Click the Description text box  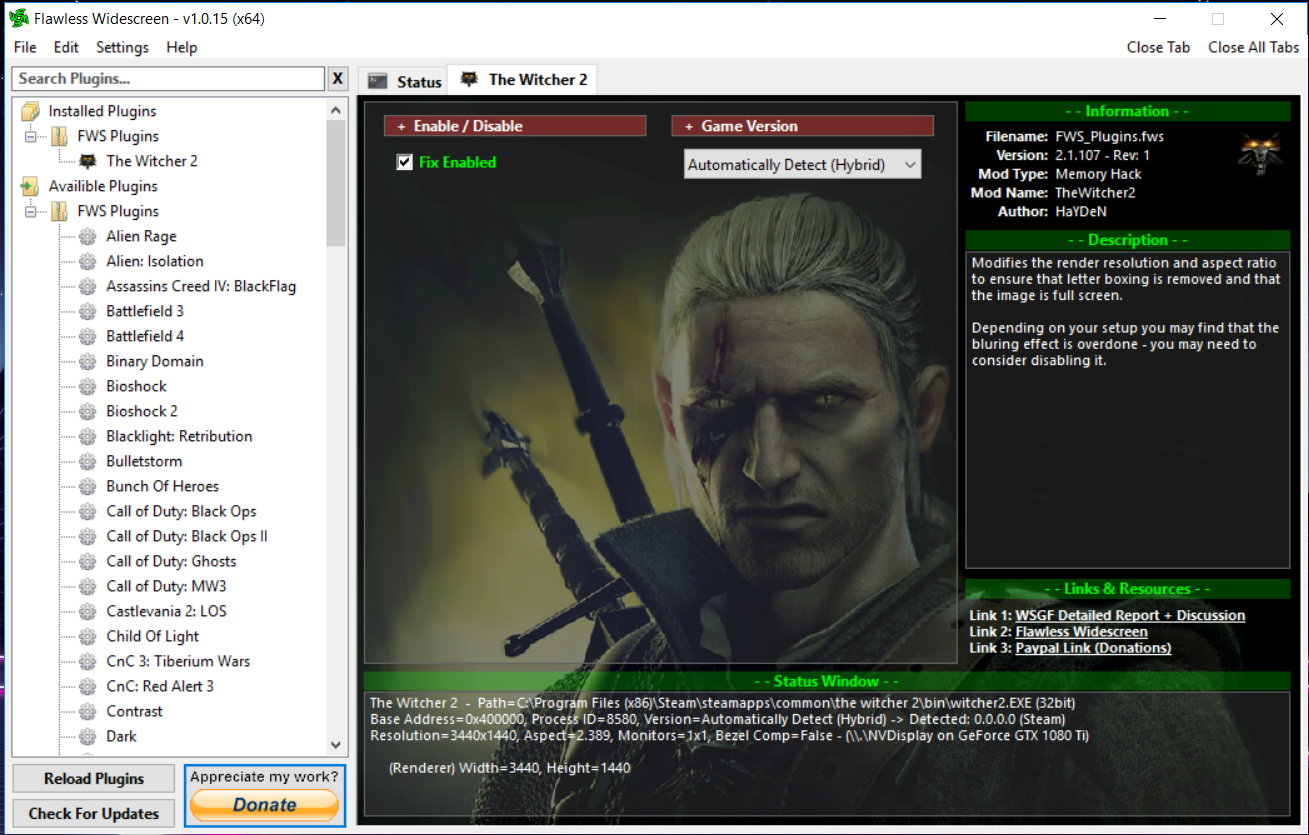click(1127, 410)
